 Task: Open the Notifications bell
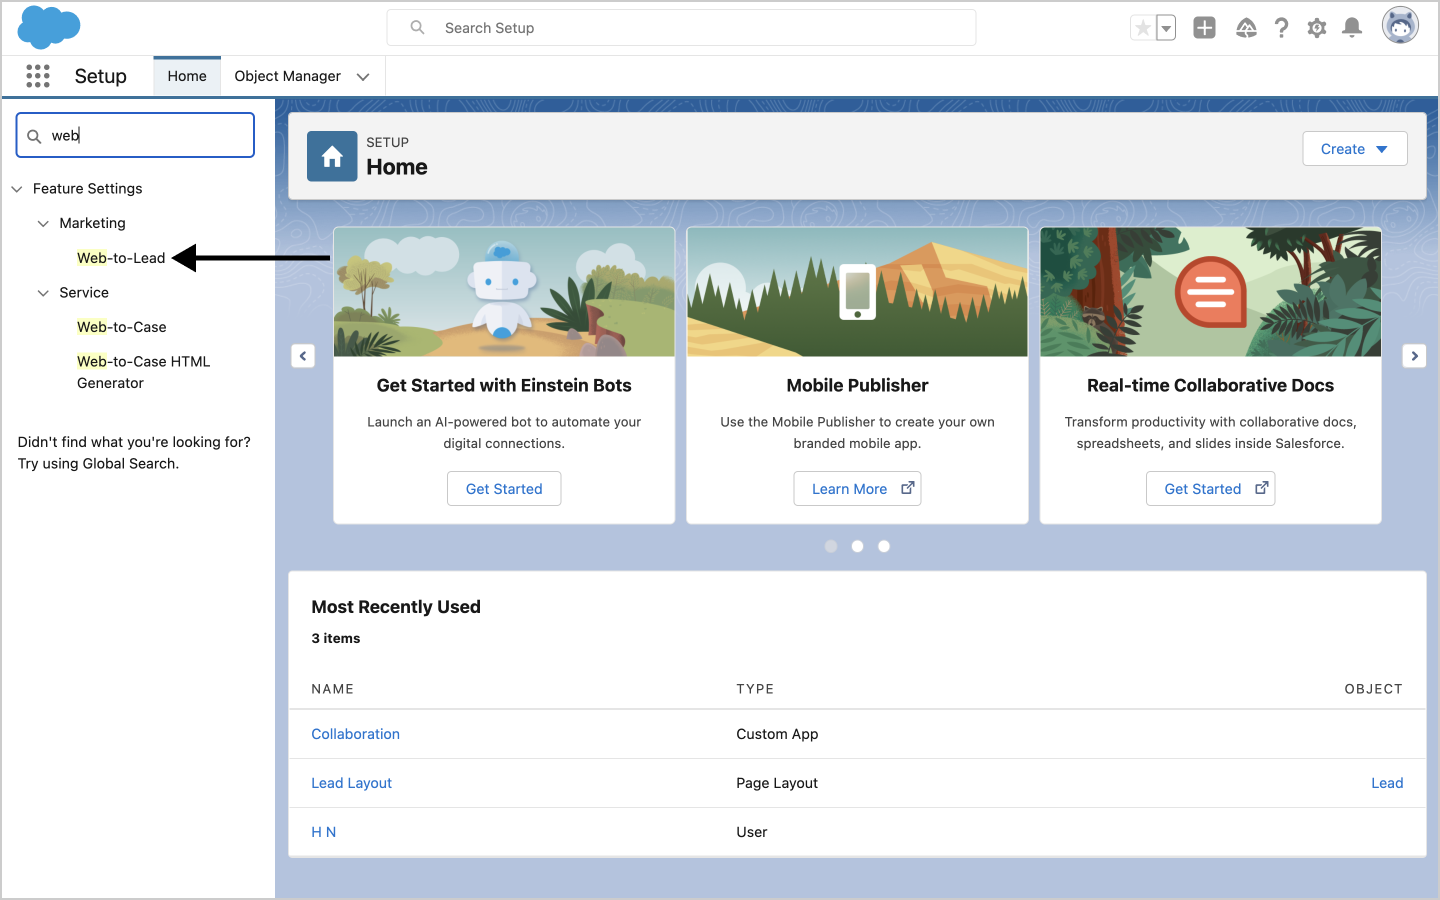1352,28
